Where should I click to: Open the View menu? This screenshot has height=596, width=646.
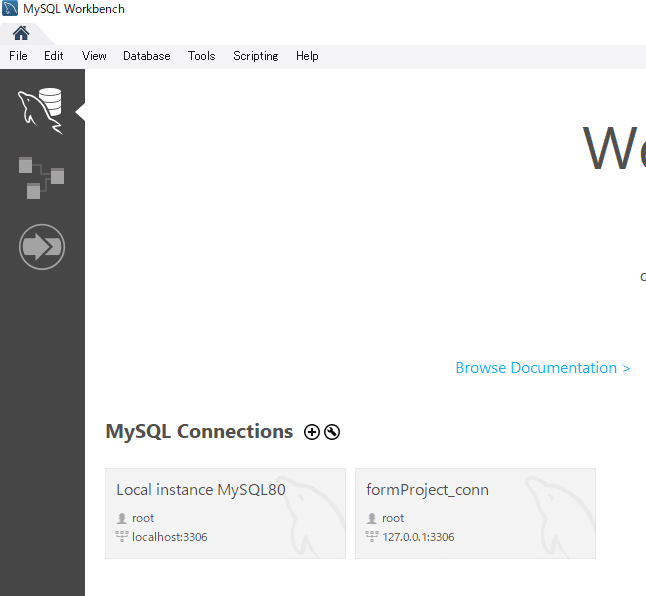pyautogui.click(x=94, y=56)
